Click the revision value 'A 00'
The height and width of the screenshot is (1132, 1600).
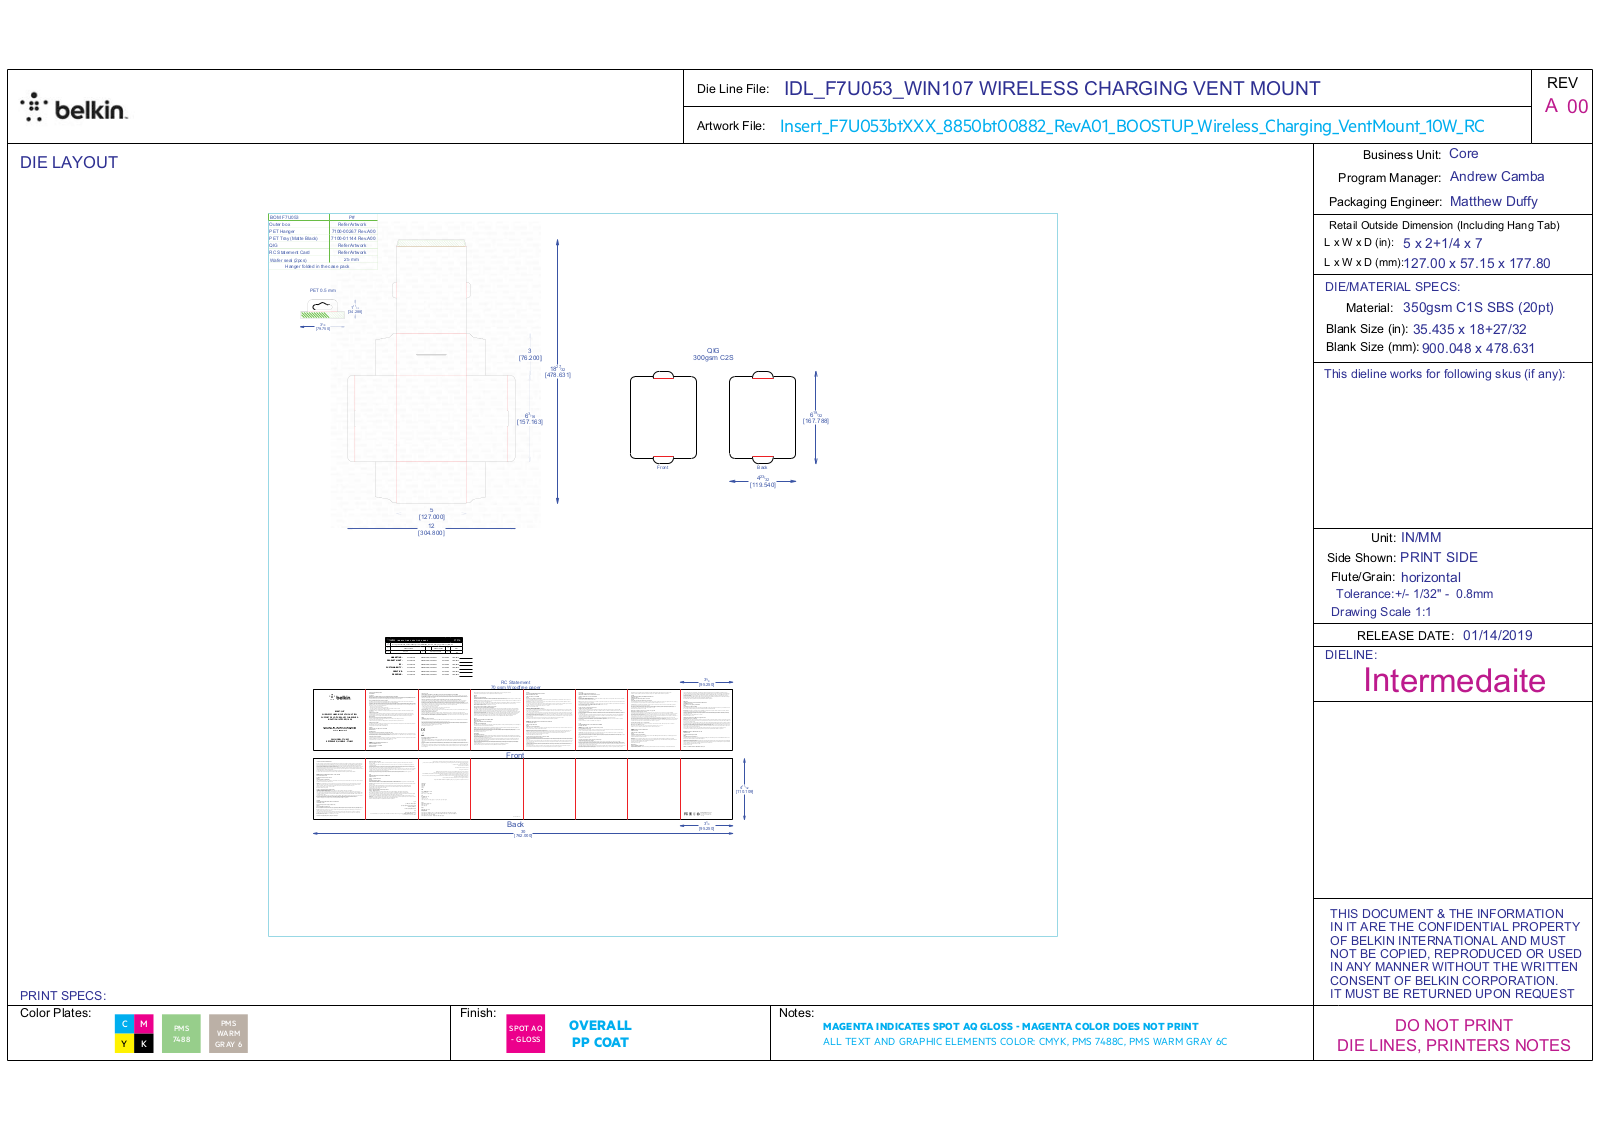(1567, 106)
